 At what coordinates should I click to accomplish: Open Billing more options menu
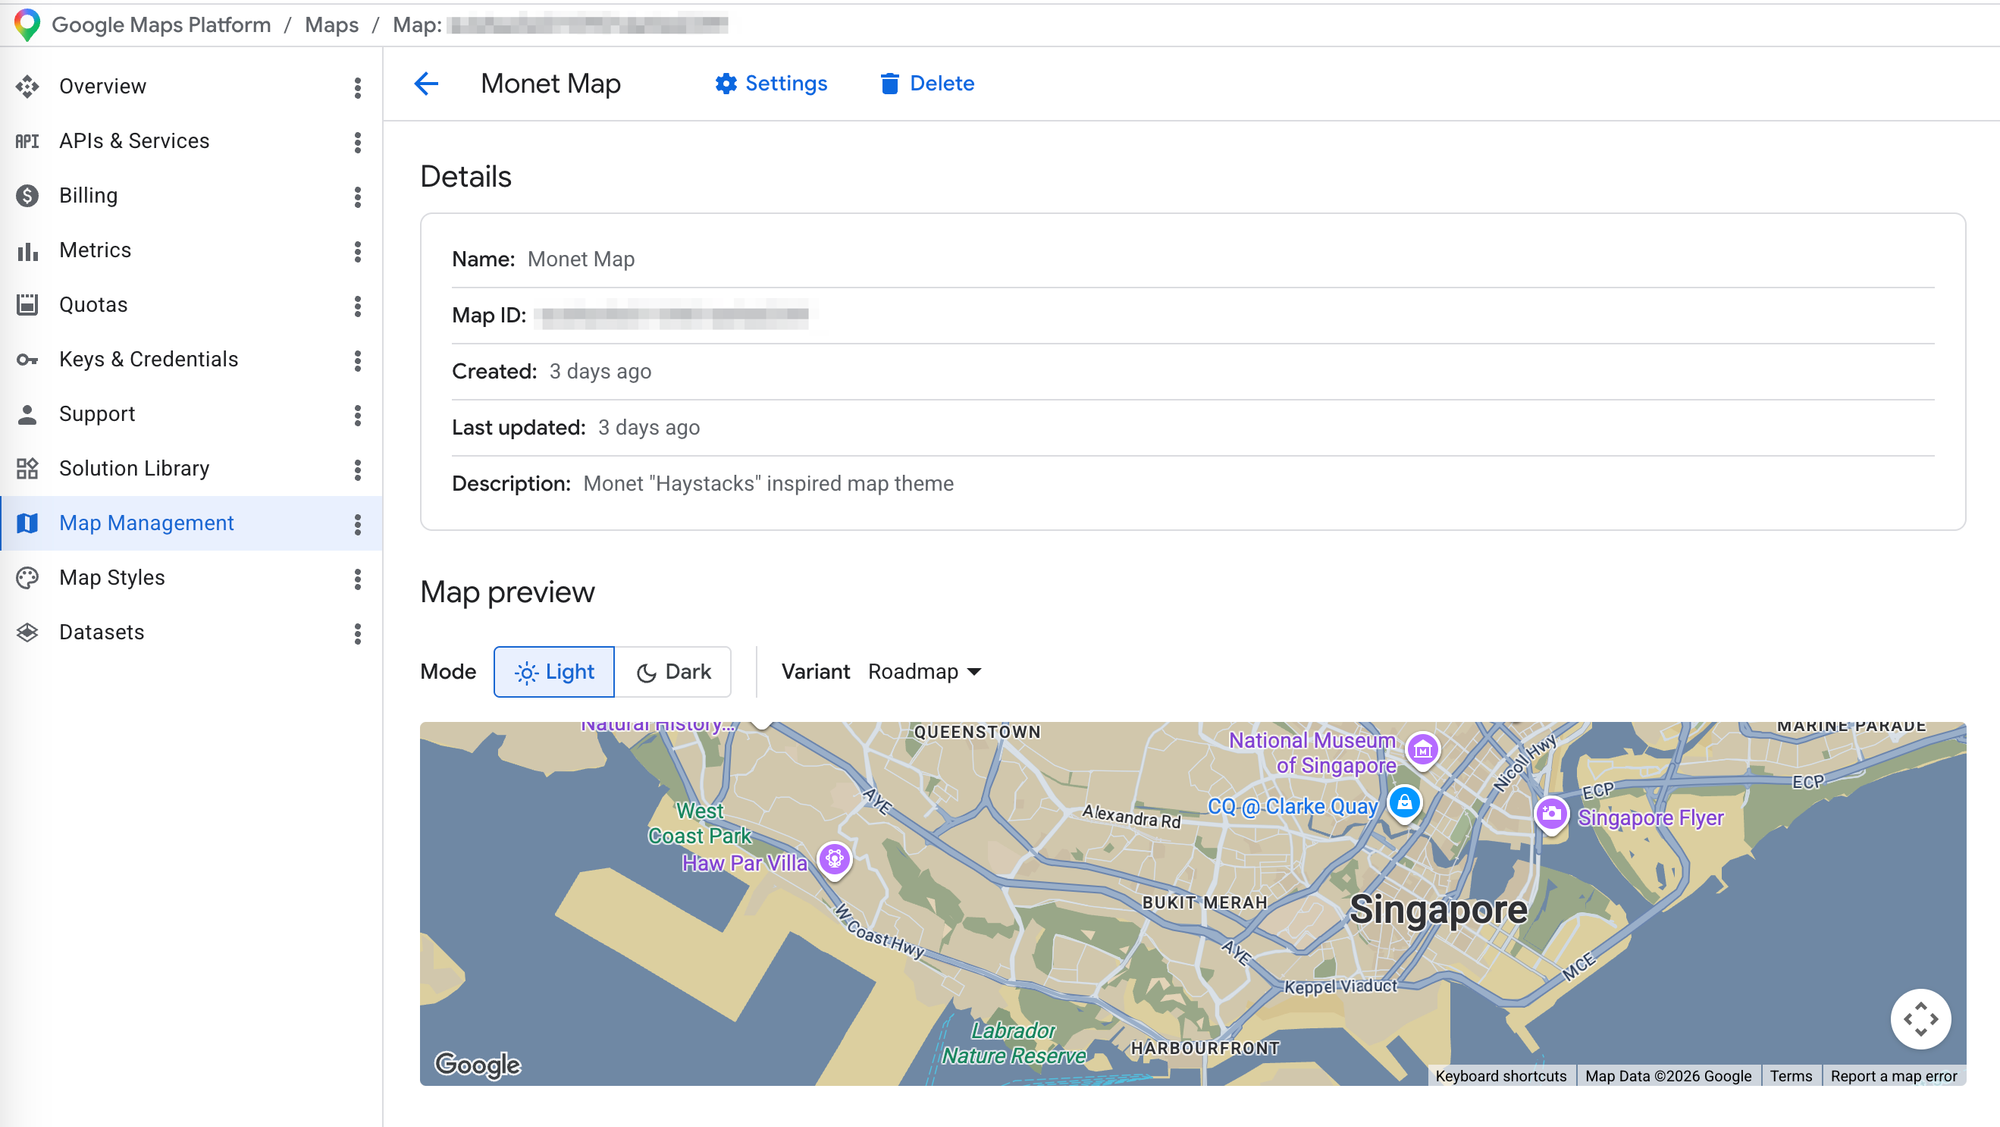tap(357, 196)
